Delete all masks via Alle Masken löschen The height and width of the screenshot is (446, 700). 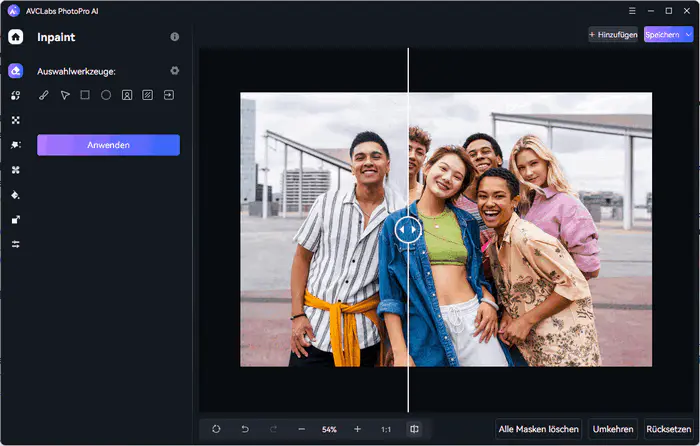538,429
